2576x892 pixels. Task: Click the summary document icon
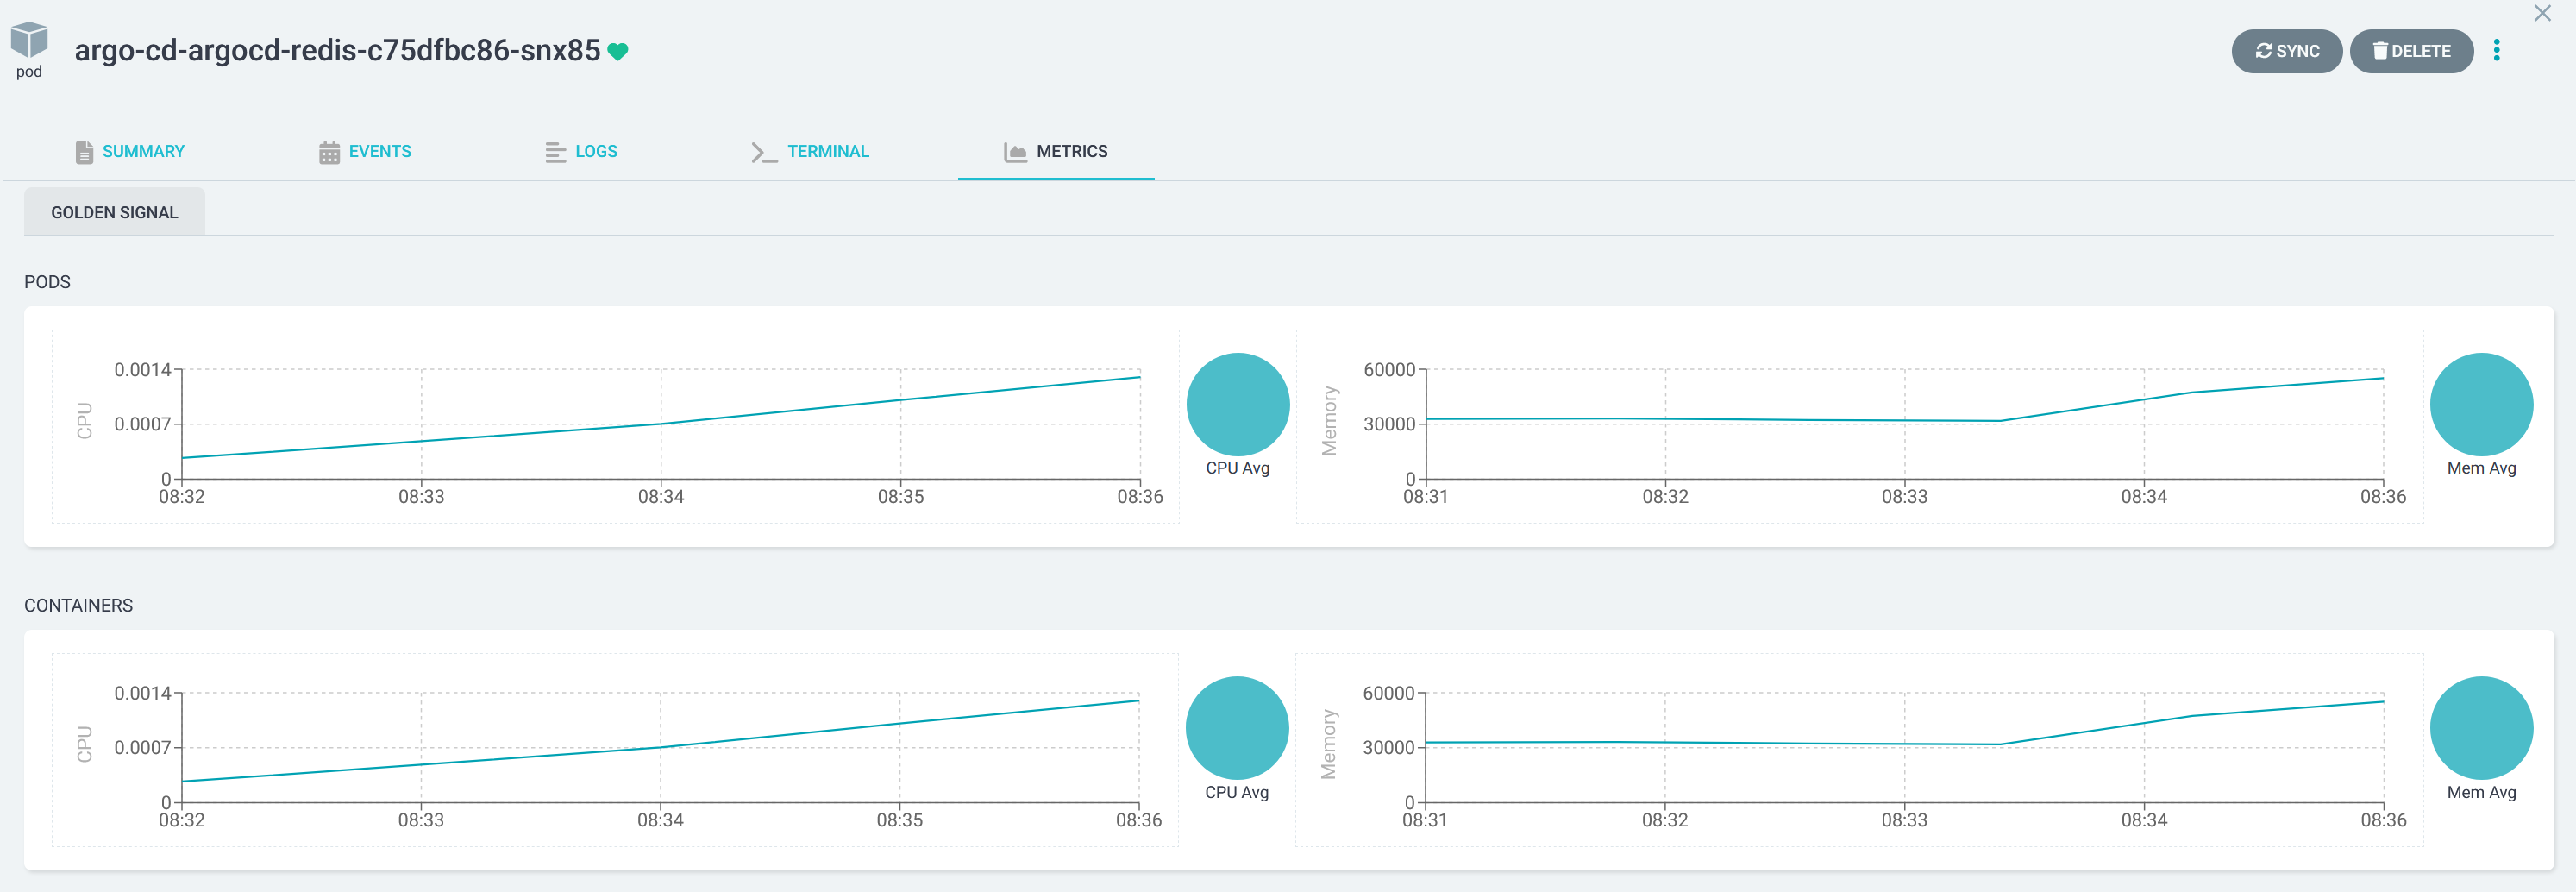[84, 152]
